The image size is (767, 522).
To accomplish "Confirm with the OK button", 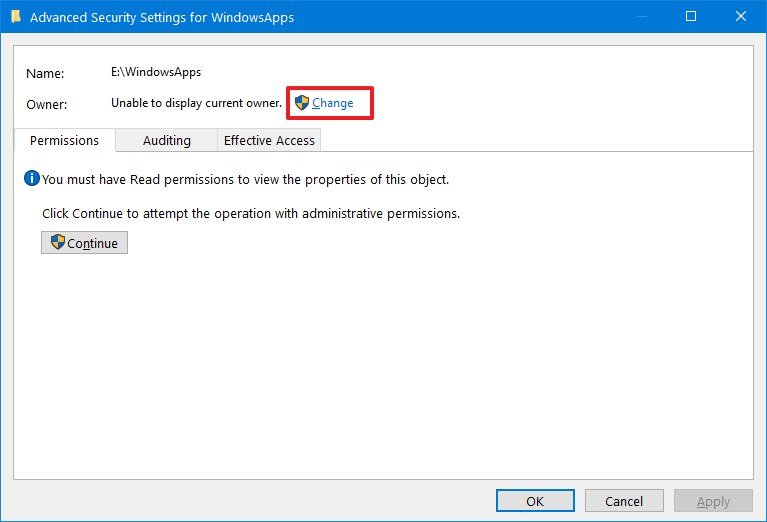I will coord(535,501).
